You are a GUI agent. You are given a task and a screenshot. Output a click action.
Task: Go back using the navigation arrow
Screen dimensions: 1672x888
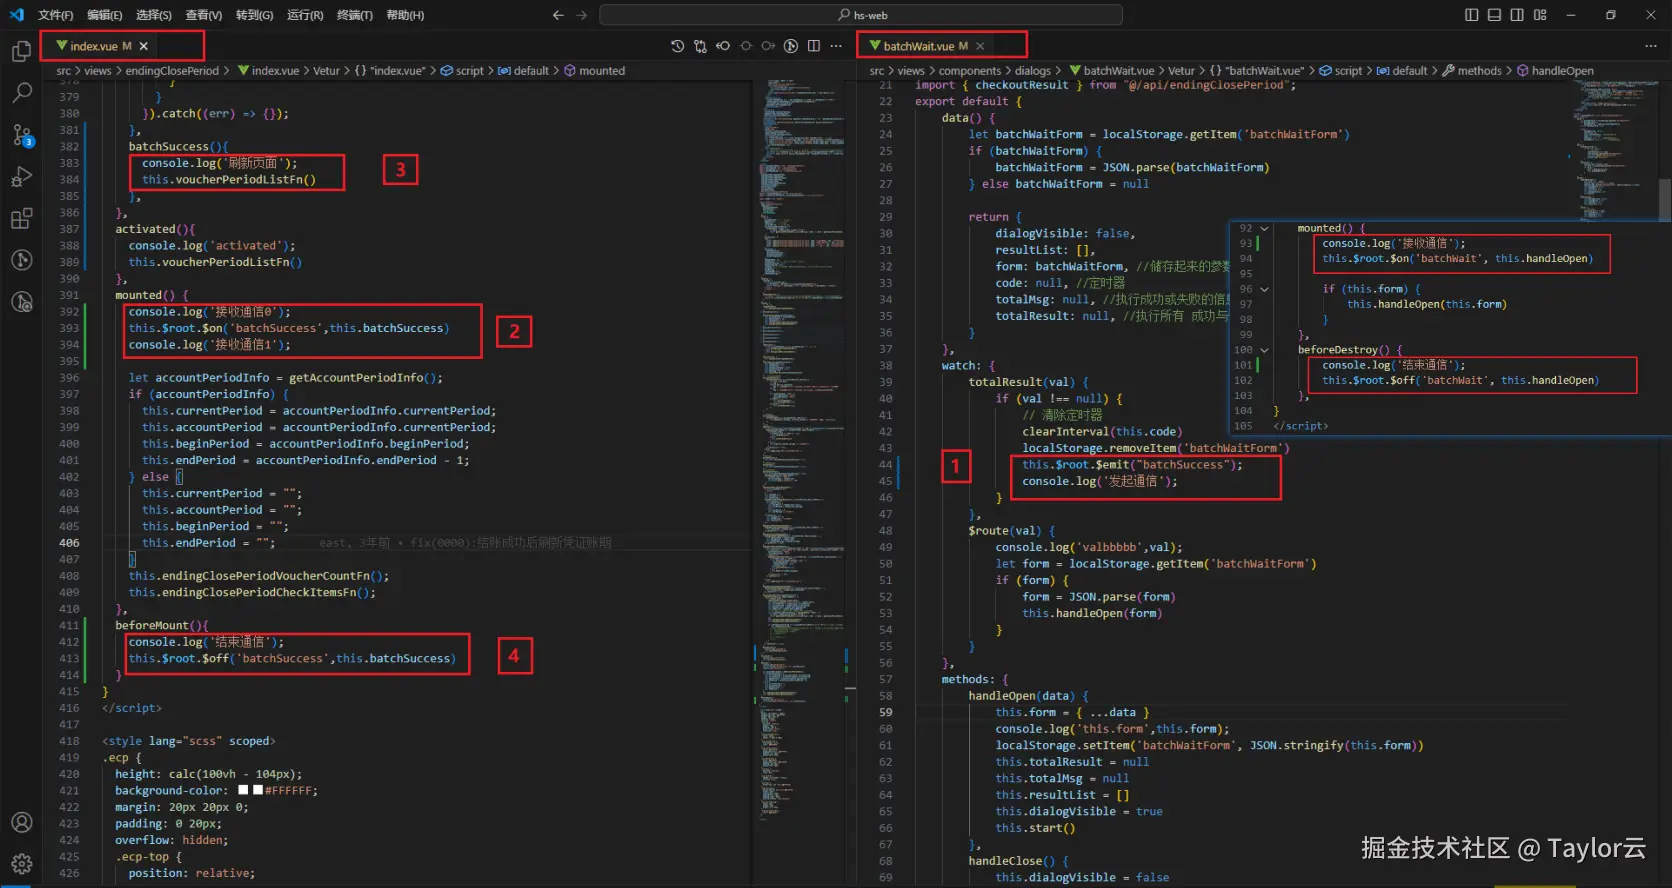pos(558,15)
